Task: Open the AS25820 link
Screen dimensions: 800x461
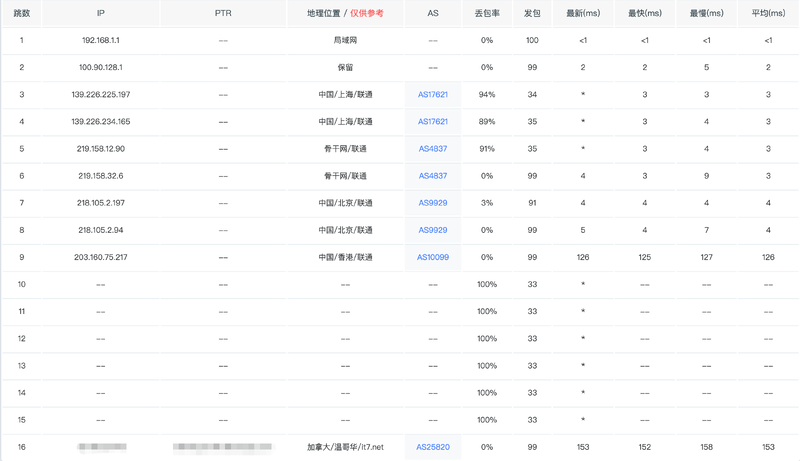Action: coord(433,447)
